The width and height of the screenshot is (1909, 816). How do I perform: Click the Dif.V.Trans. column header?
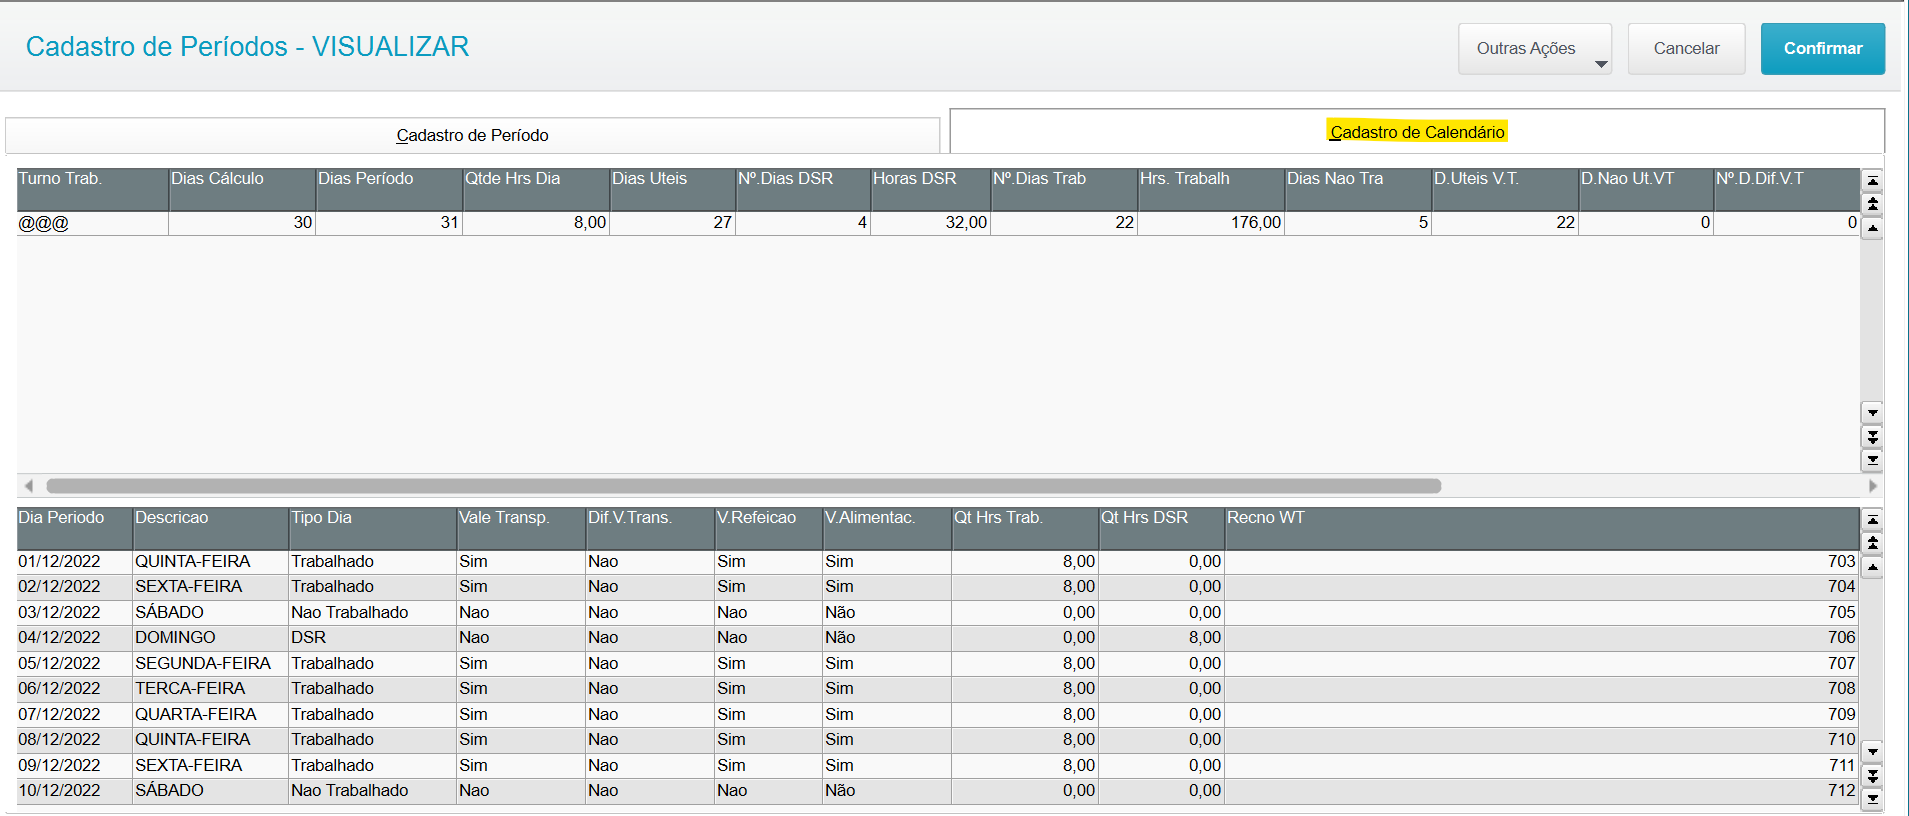pos(651,528)
